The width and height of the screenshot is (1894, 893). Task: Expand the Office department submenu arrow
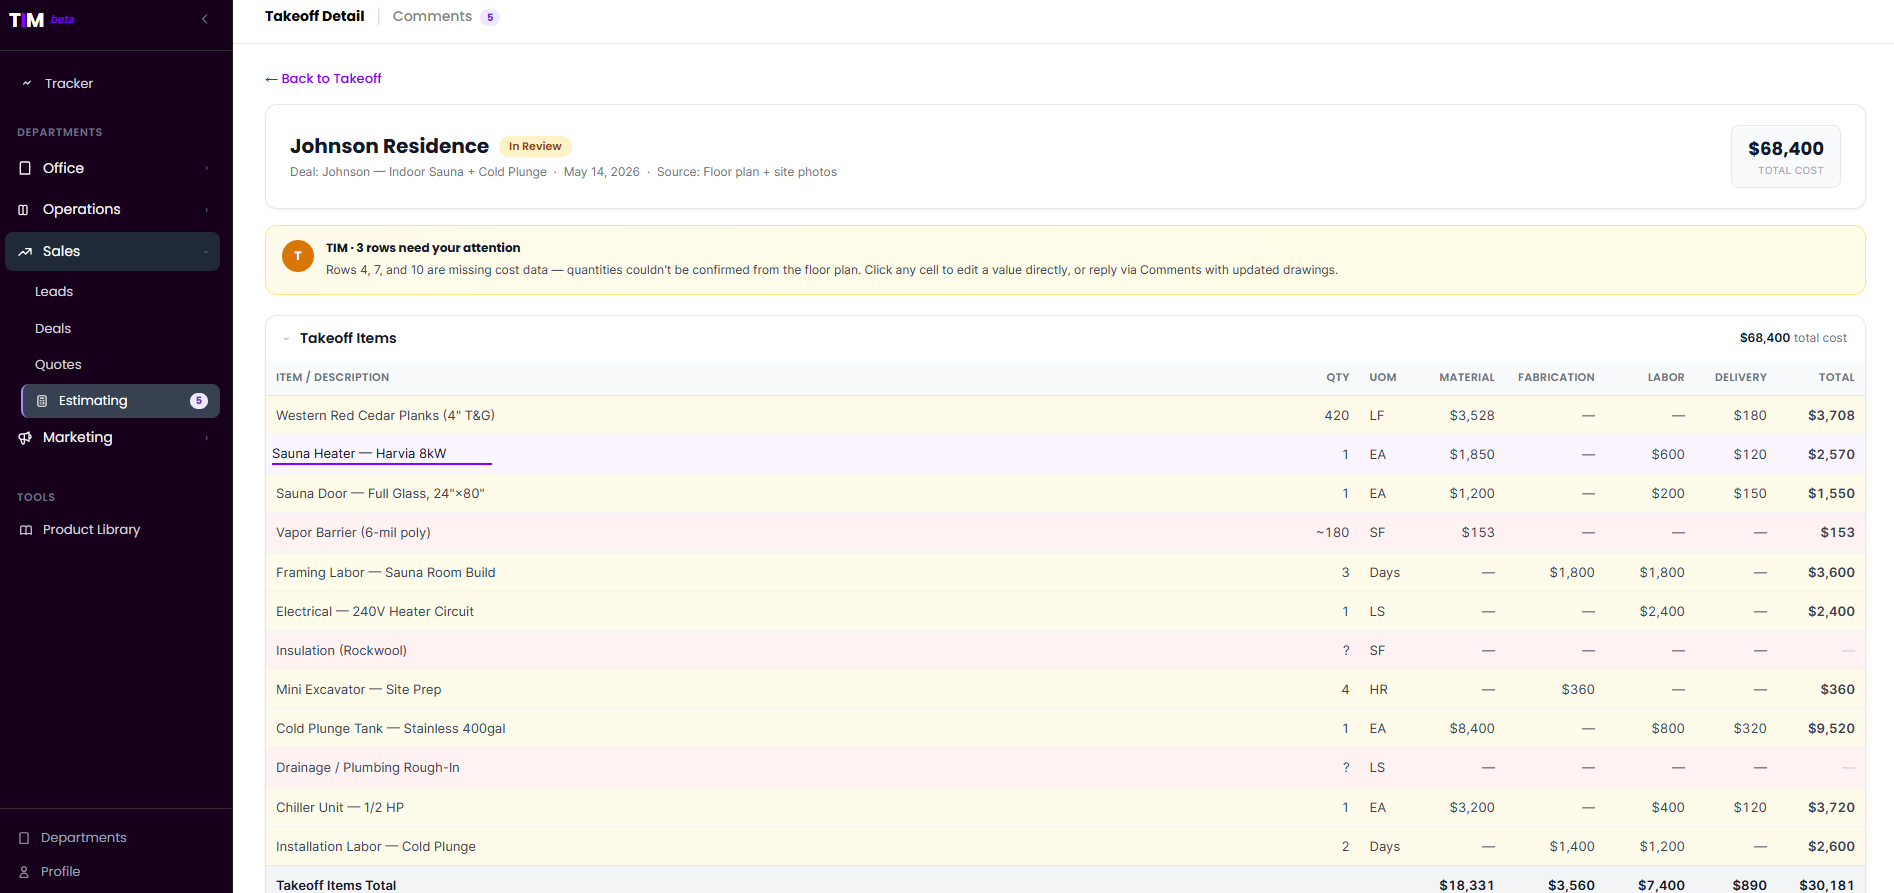pos(207,168)
